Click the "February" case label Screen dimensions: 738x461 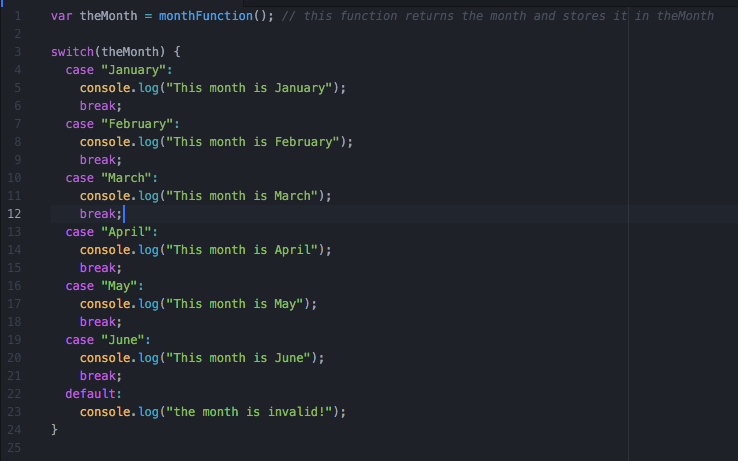coord(137,124)
